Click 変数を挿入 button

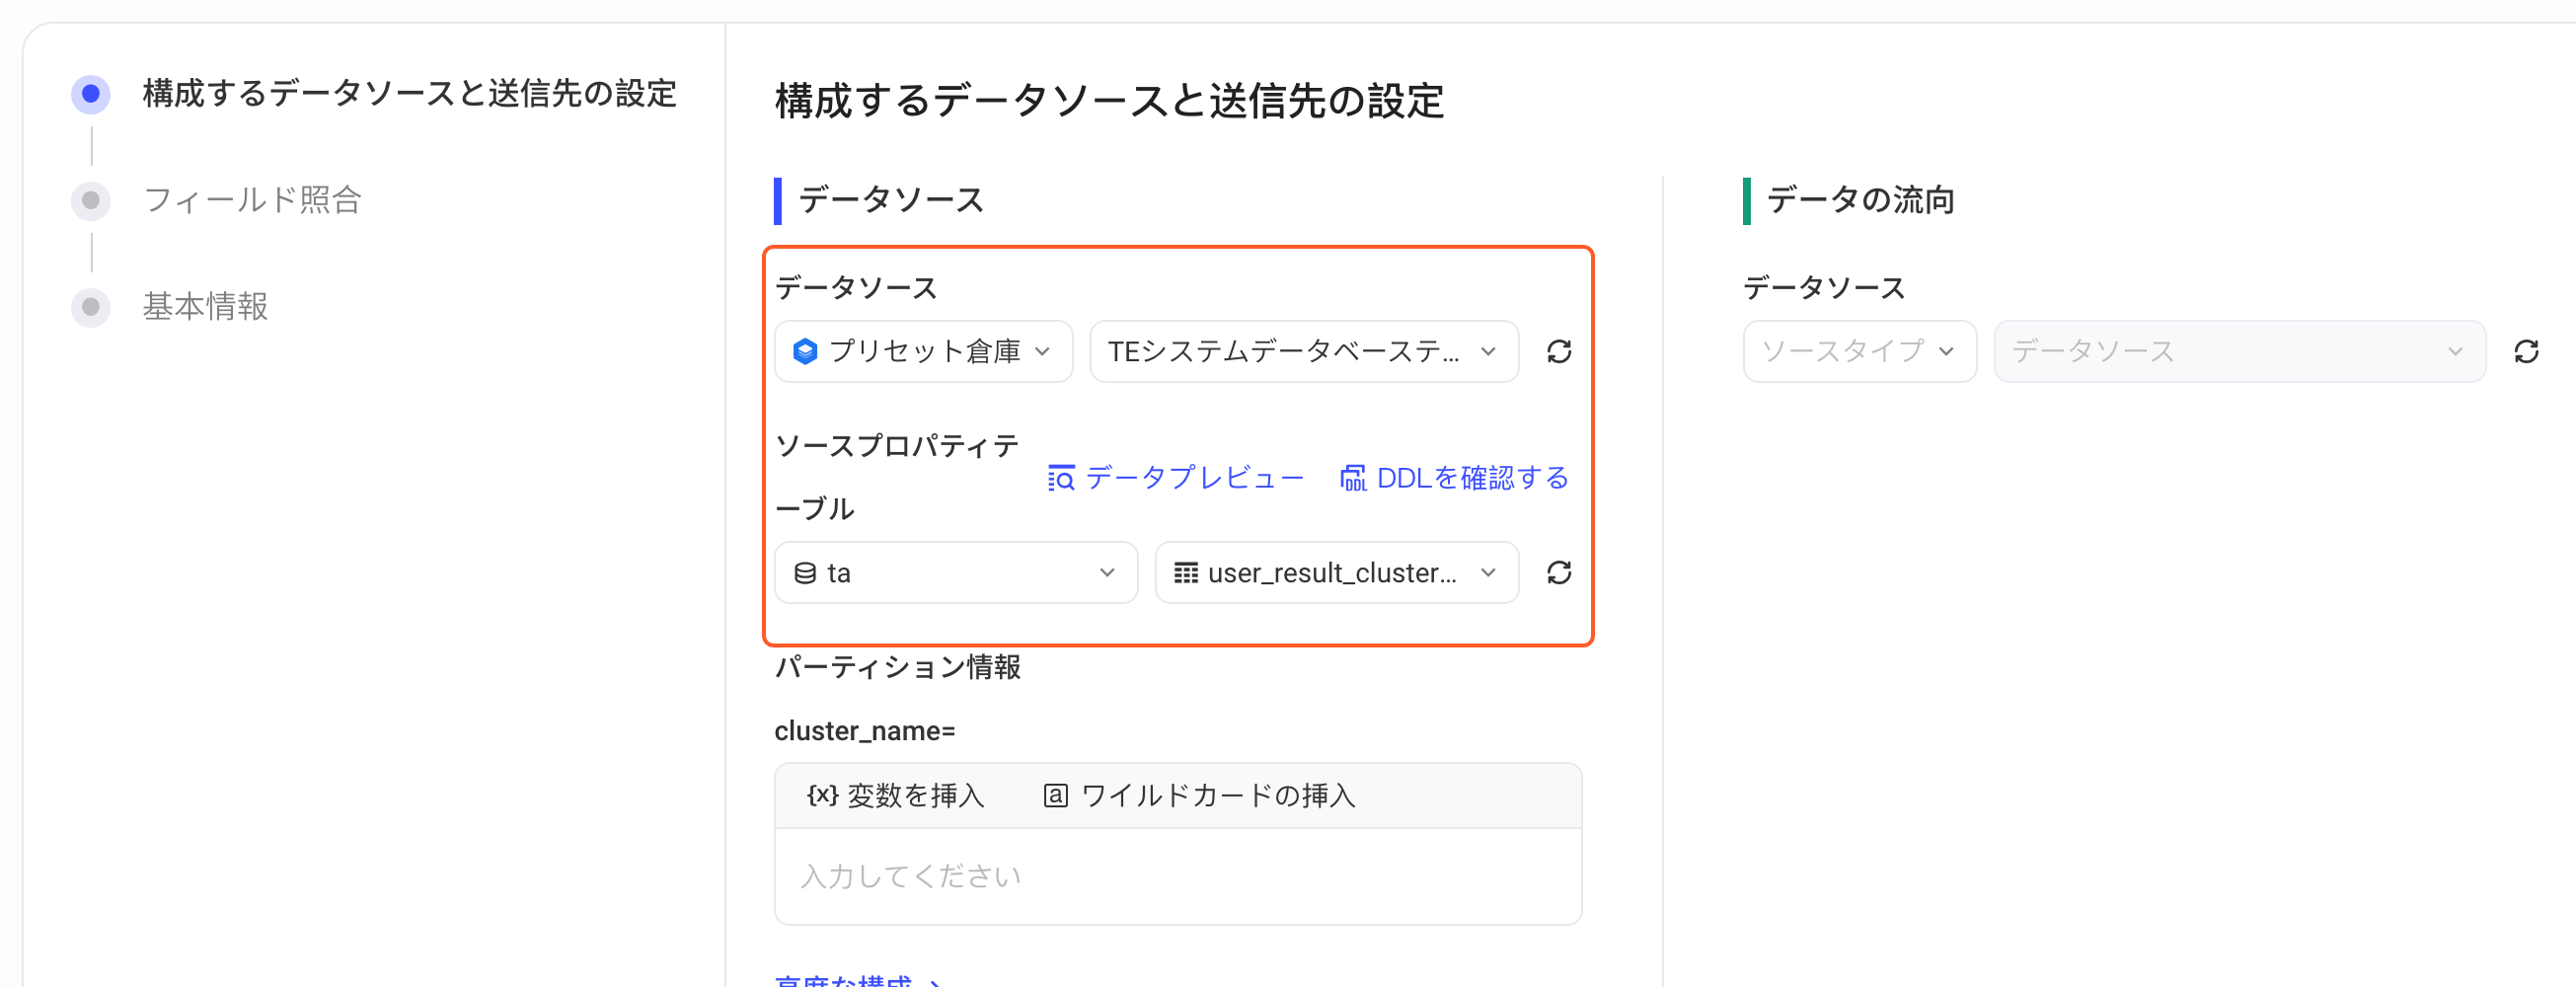point(896,795)
